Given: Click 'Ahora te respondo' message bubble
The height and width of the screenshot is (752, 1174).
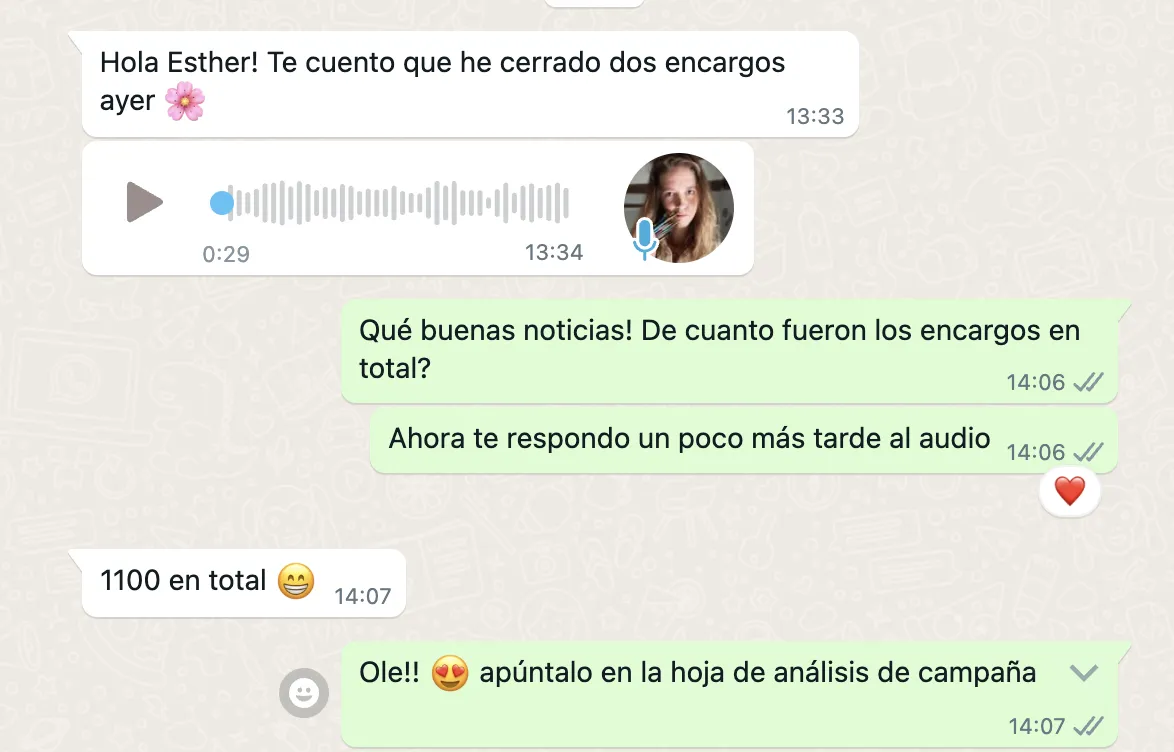Looking at the screenshot, I should [x=743, y=442].
